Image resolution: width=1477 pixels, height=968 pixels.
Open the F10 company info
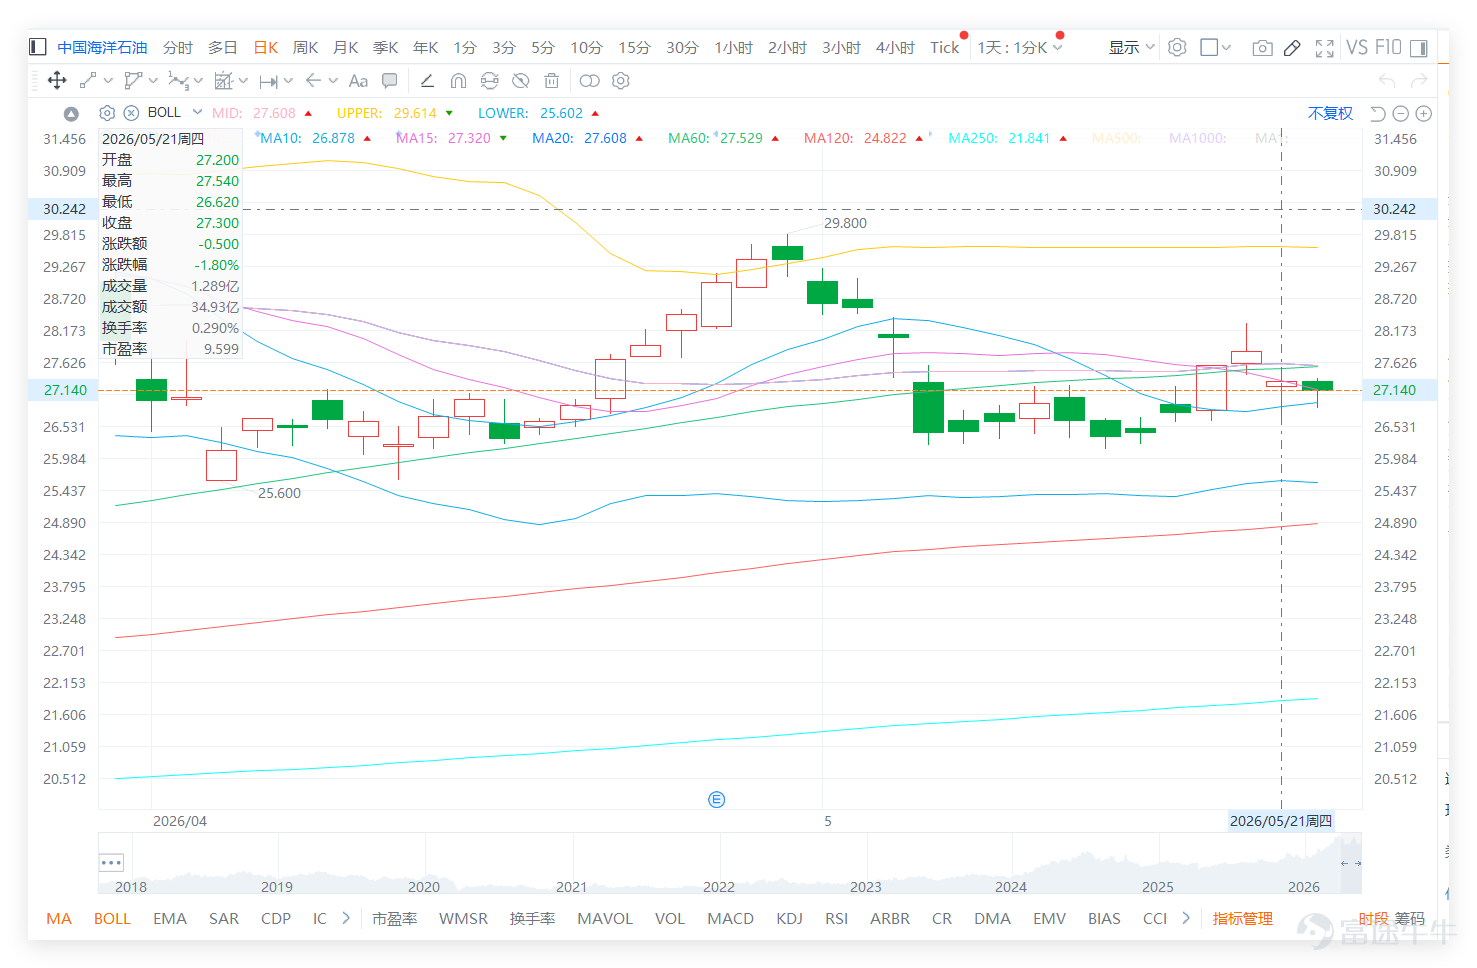[x=1388, y=47]
